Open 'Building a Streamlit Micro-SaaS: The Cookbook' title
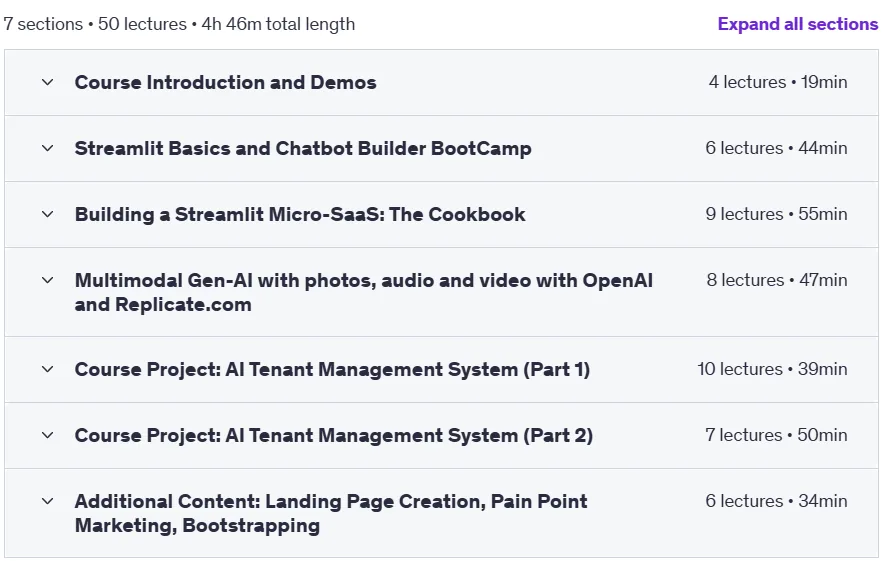This screenshot has height=561, width=882. point(300,214)
